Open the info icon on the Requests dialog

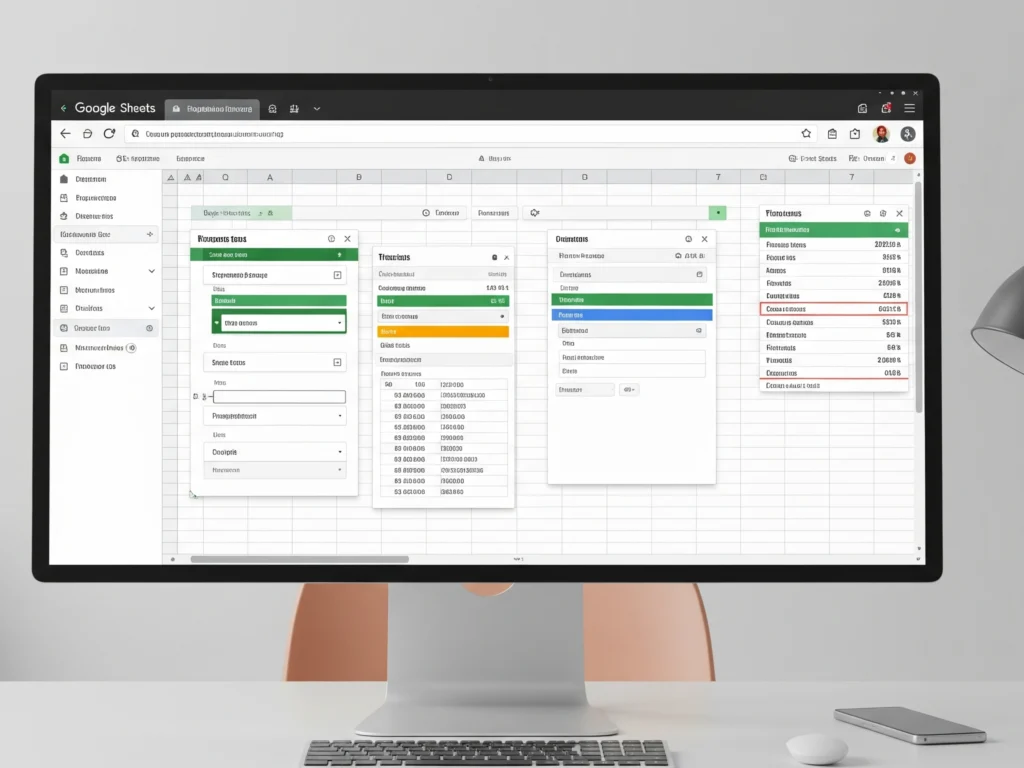332,238
